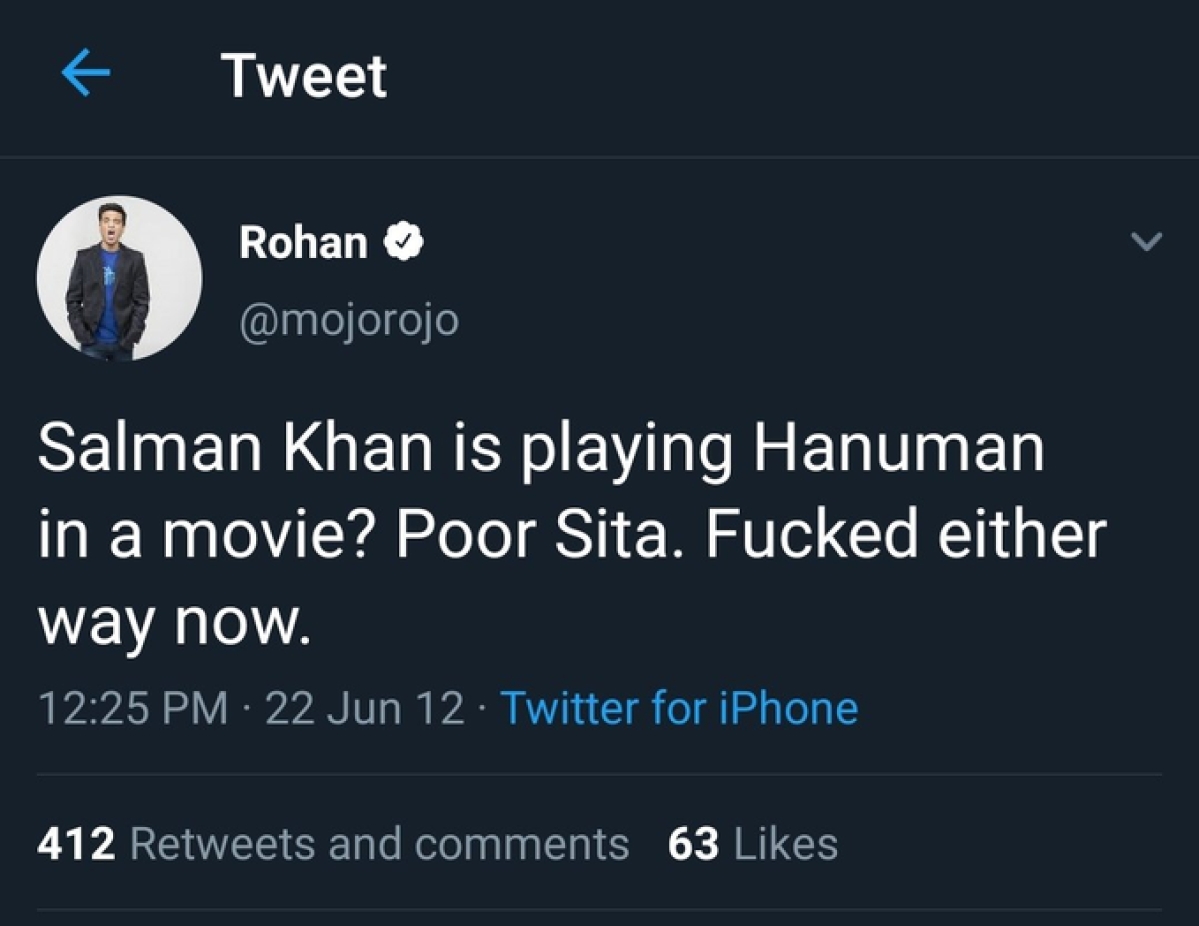Click the Tweet header title
This screenshot has width=1199, height=926.
[x=304, y=76]
